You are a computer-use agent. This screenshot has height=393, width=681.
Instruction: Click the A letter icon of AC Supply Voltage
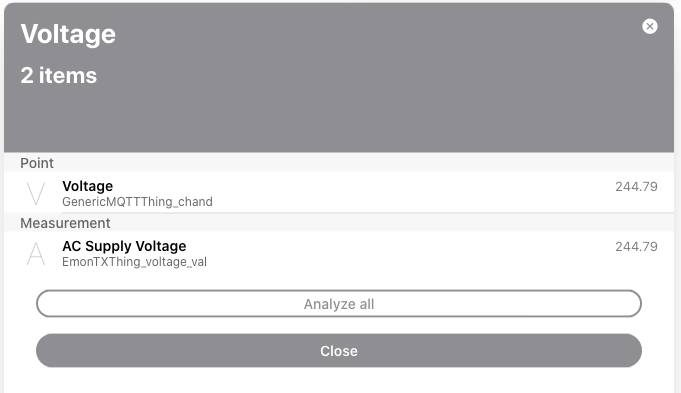[x=36, y=254]
